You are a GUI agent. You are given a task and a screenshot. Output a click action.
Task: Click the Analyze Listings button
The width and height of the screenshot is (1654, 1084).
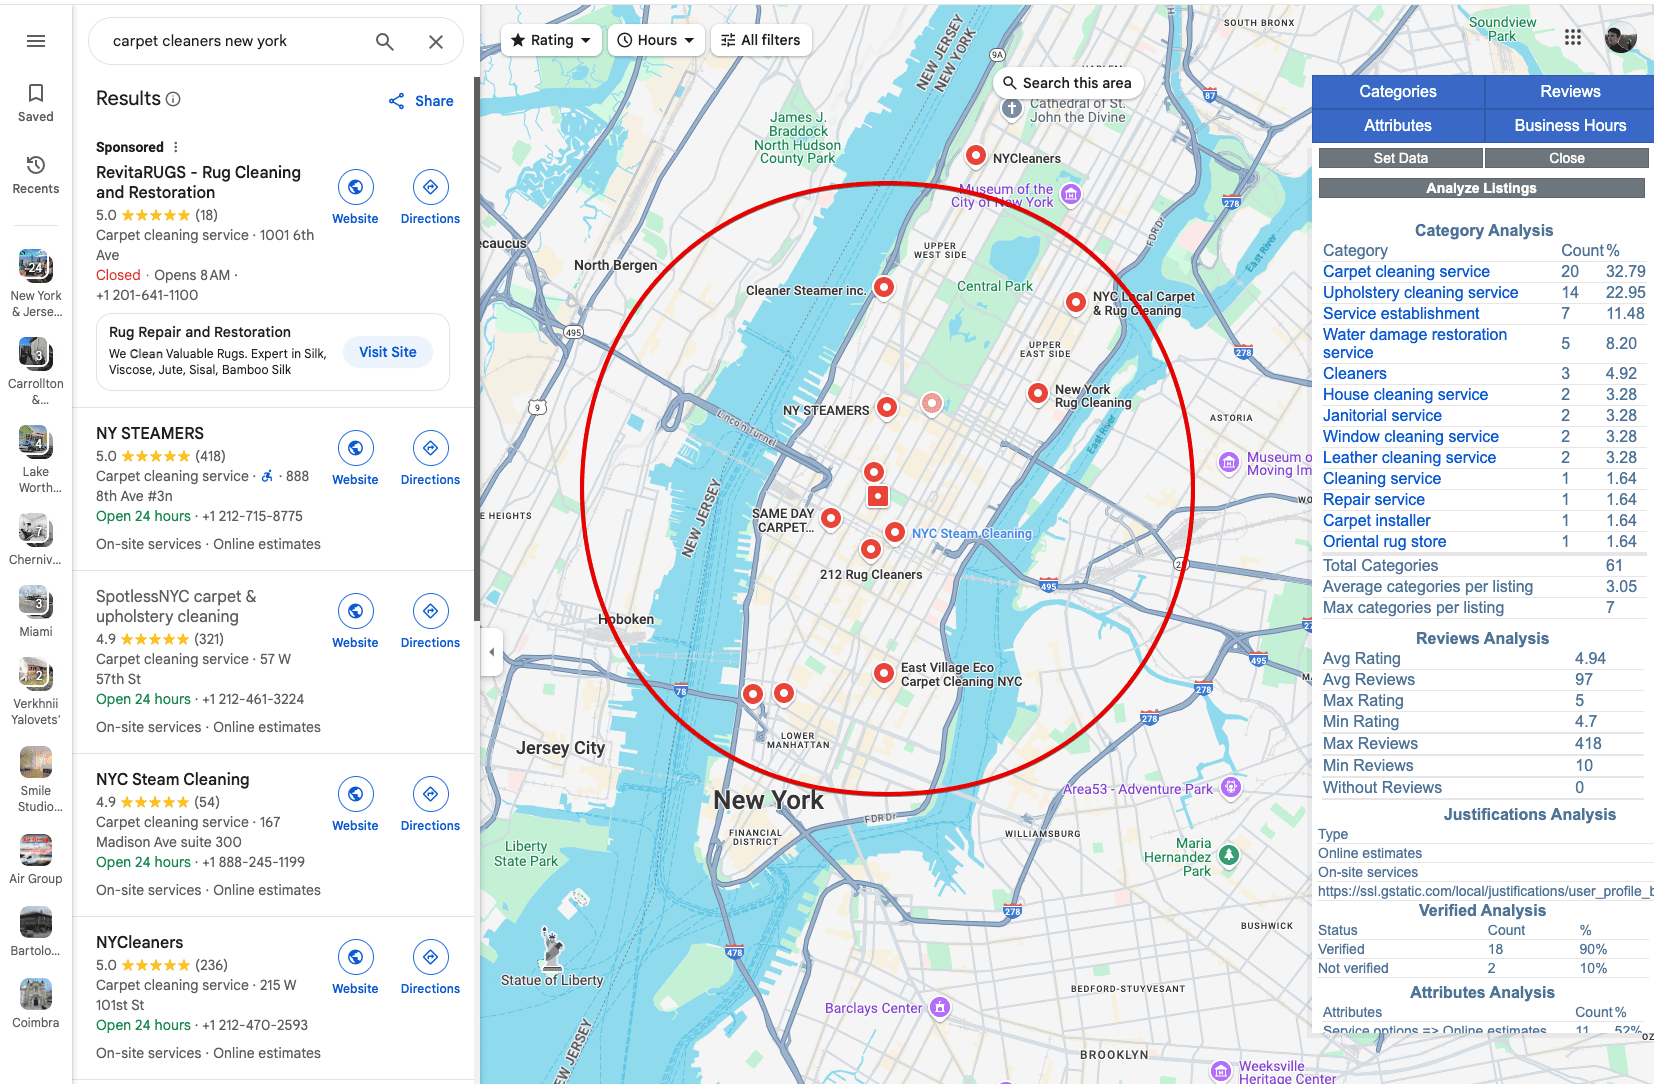pyautogui.click(x=1481, y=188)
